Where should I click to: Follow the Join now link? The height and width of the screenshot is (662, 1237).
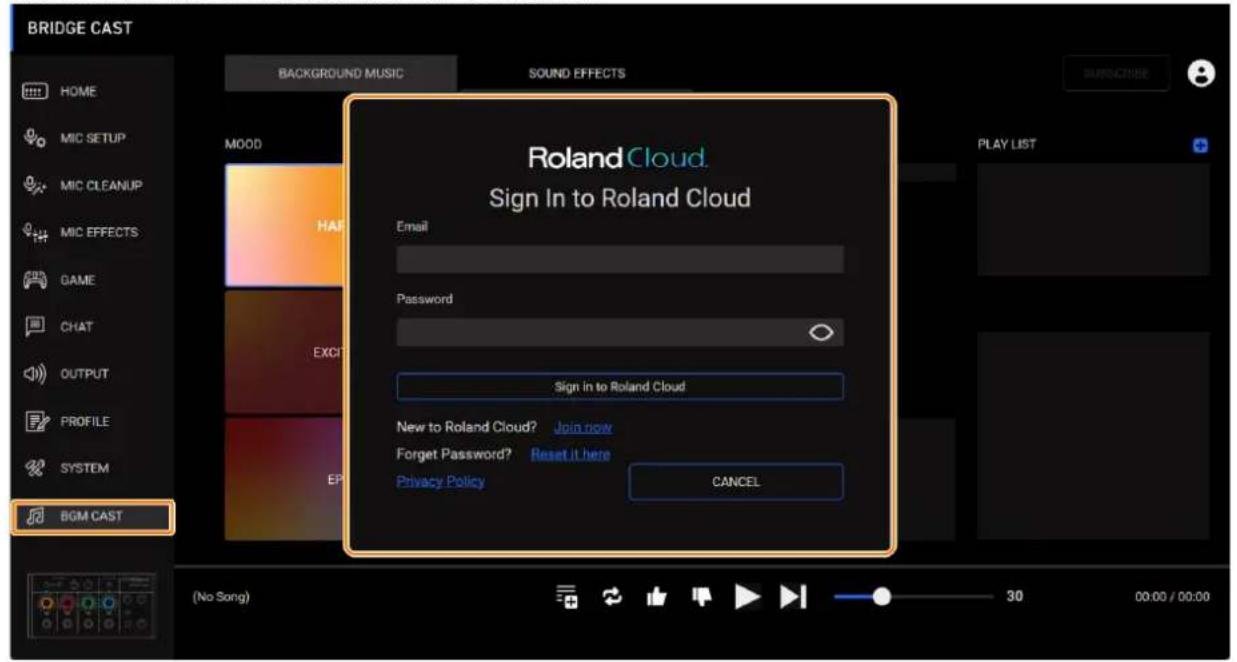pos(582,427)
